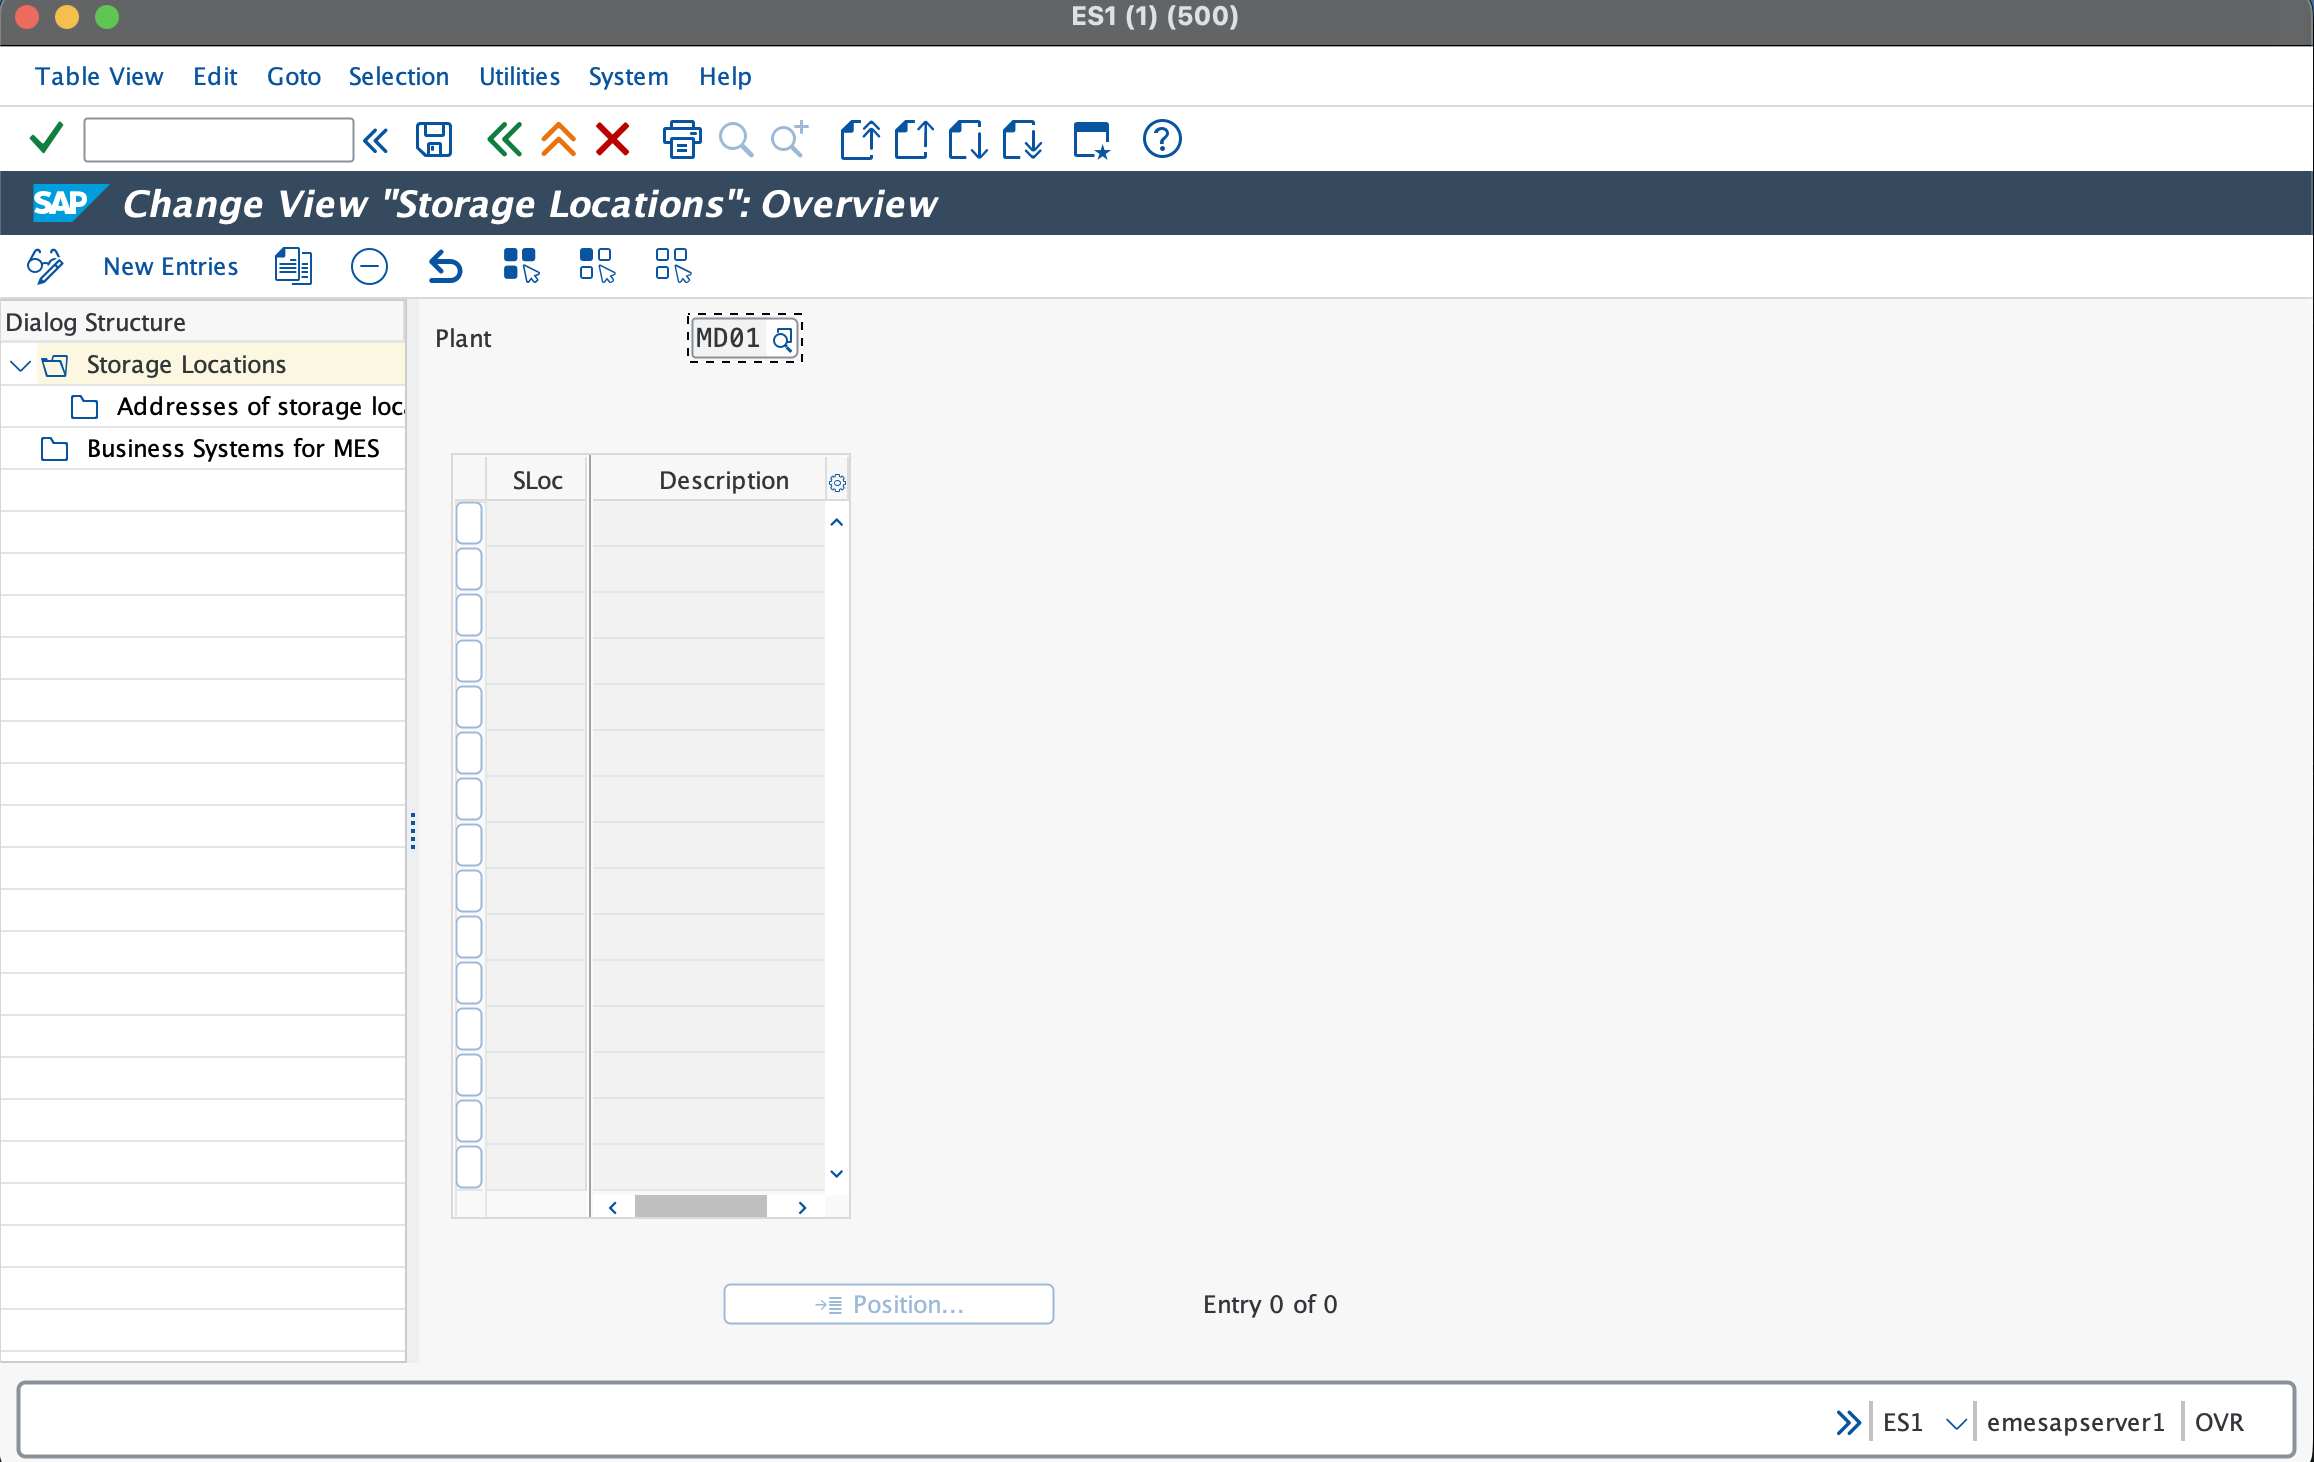2314x1462 pixels.
Task: Focus the transaction command field
Action: 219,140
